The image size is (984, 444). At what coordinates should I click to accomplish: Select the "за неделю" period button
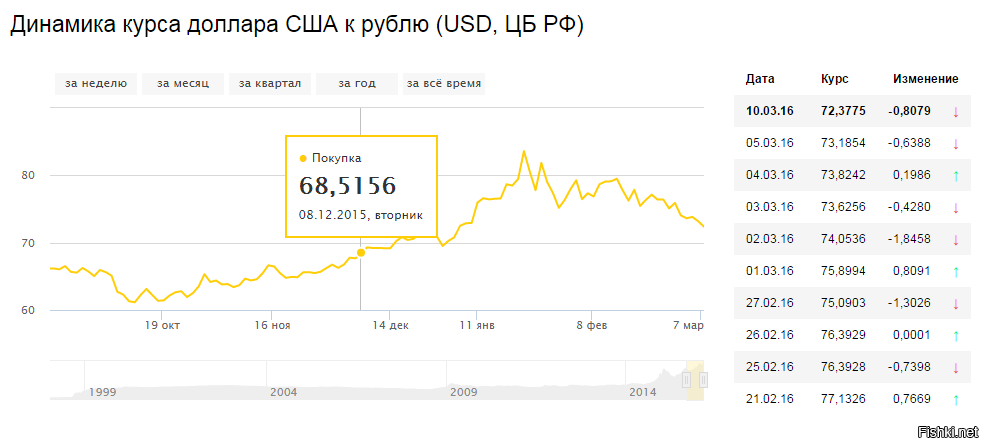[96, 83]
